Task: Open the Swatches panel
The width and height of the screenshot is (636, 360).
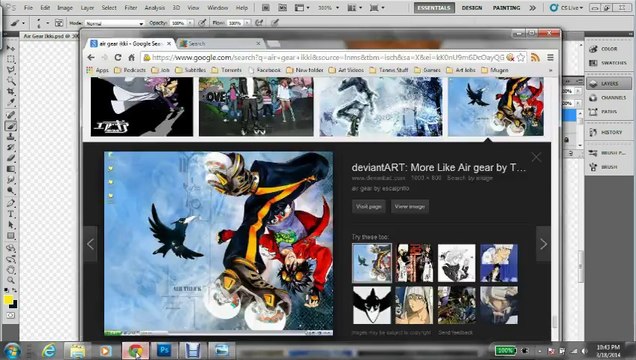Action: click(x=608, y=63)
